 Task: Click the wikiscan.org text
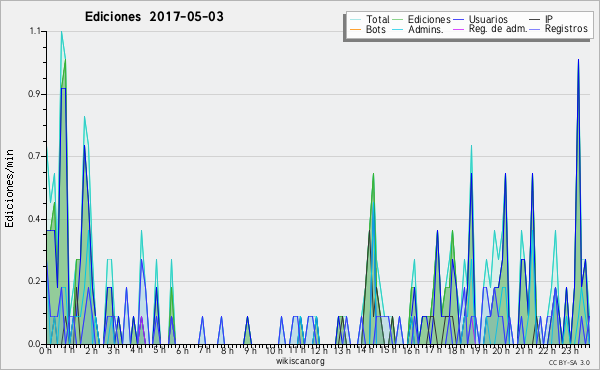pos(300,361)
